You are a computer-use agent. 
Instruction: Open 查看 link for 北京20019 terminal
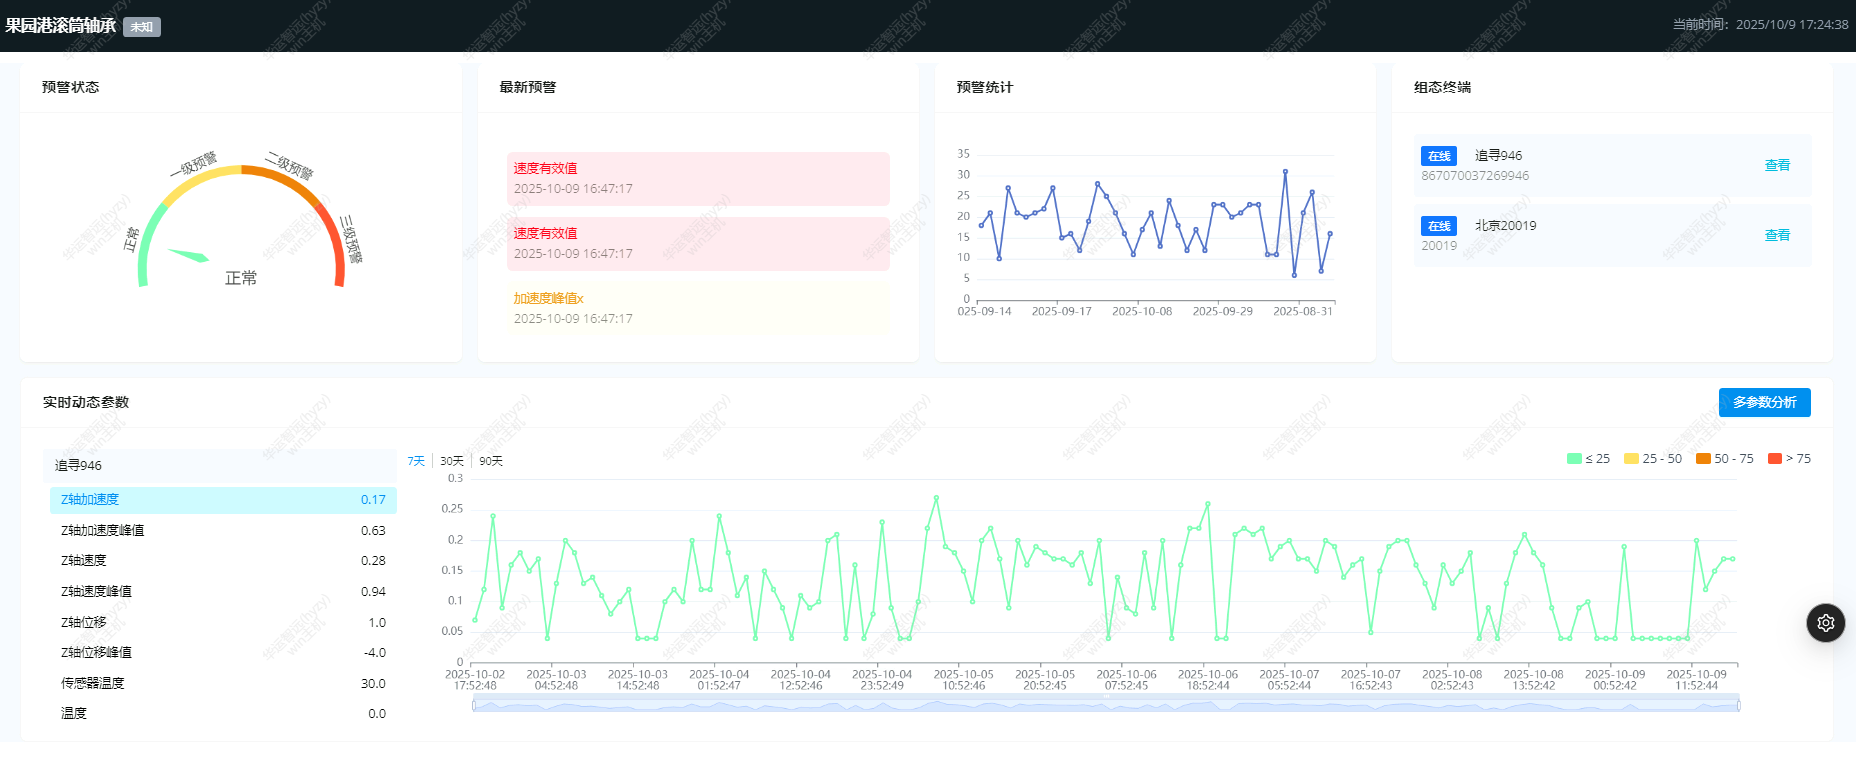tap(1776, 236)
